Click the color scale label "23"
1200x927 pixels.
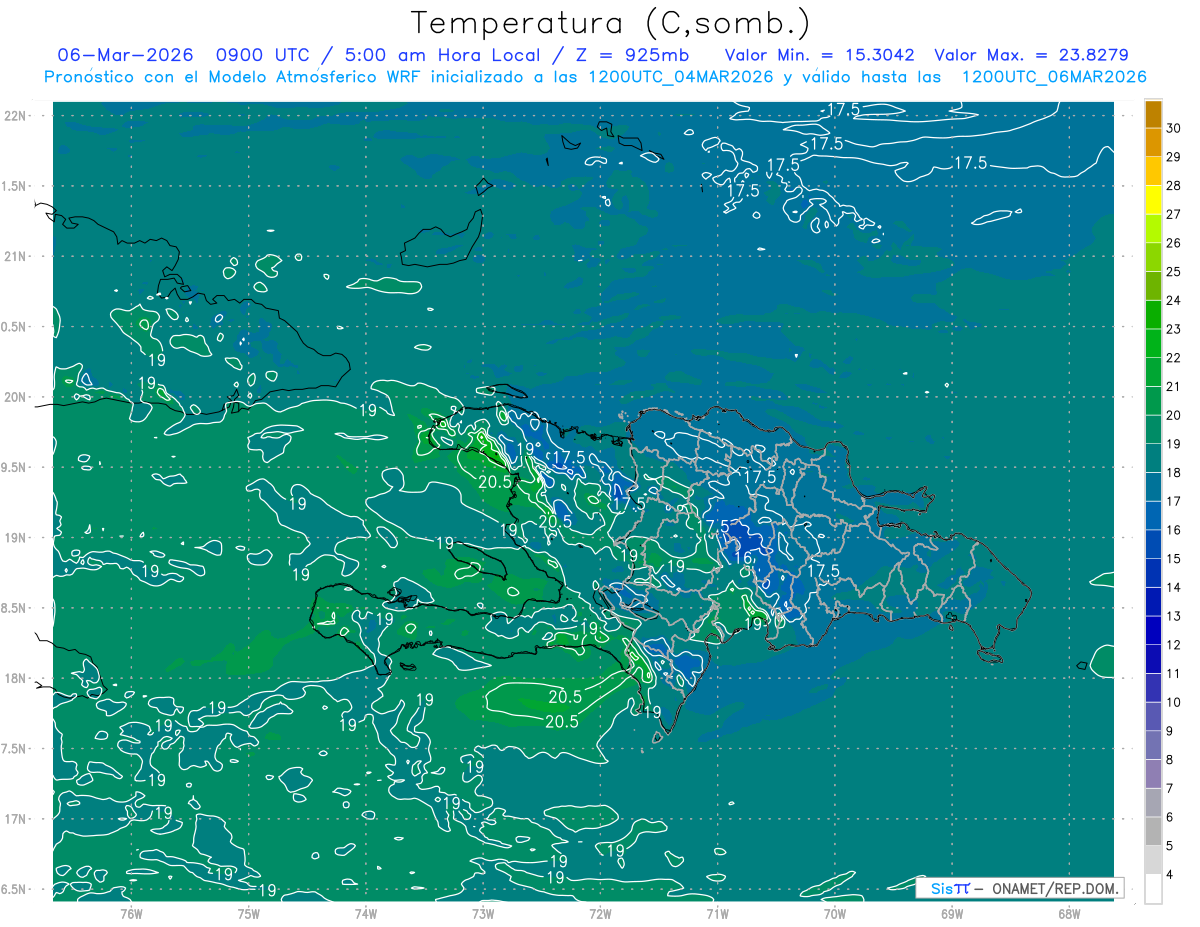click(x=1174, y=329)
